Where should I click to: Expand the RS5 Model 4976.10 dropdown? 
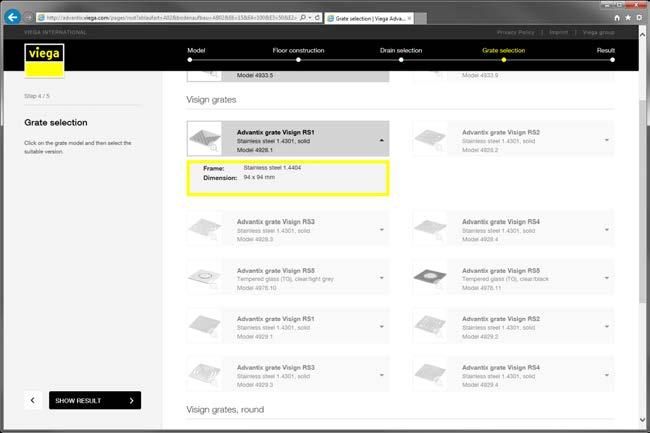pos(381,278)
